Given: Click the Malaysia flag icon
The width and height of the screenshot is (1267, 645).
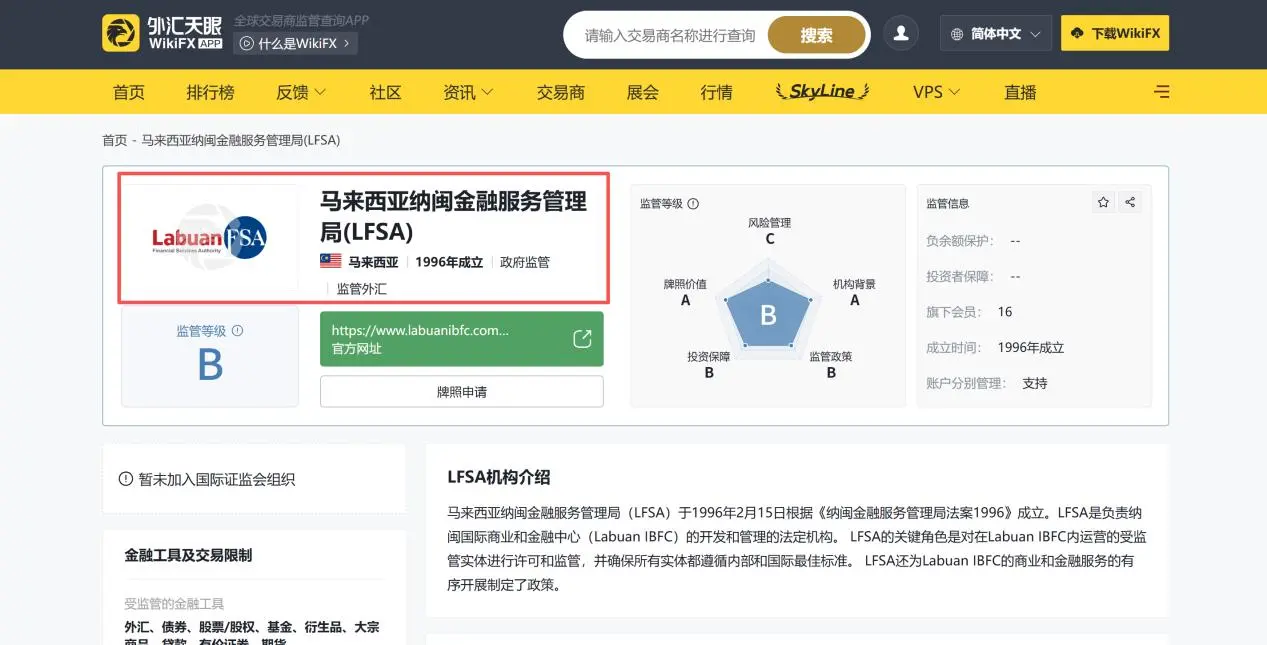Looking at the screenshot, I should [331, 262].
